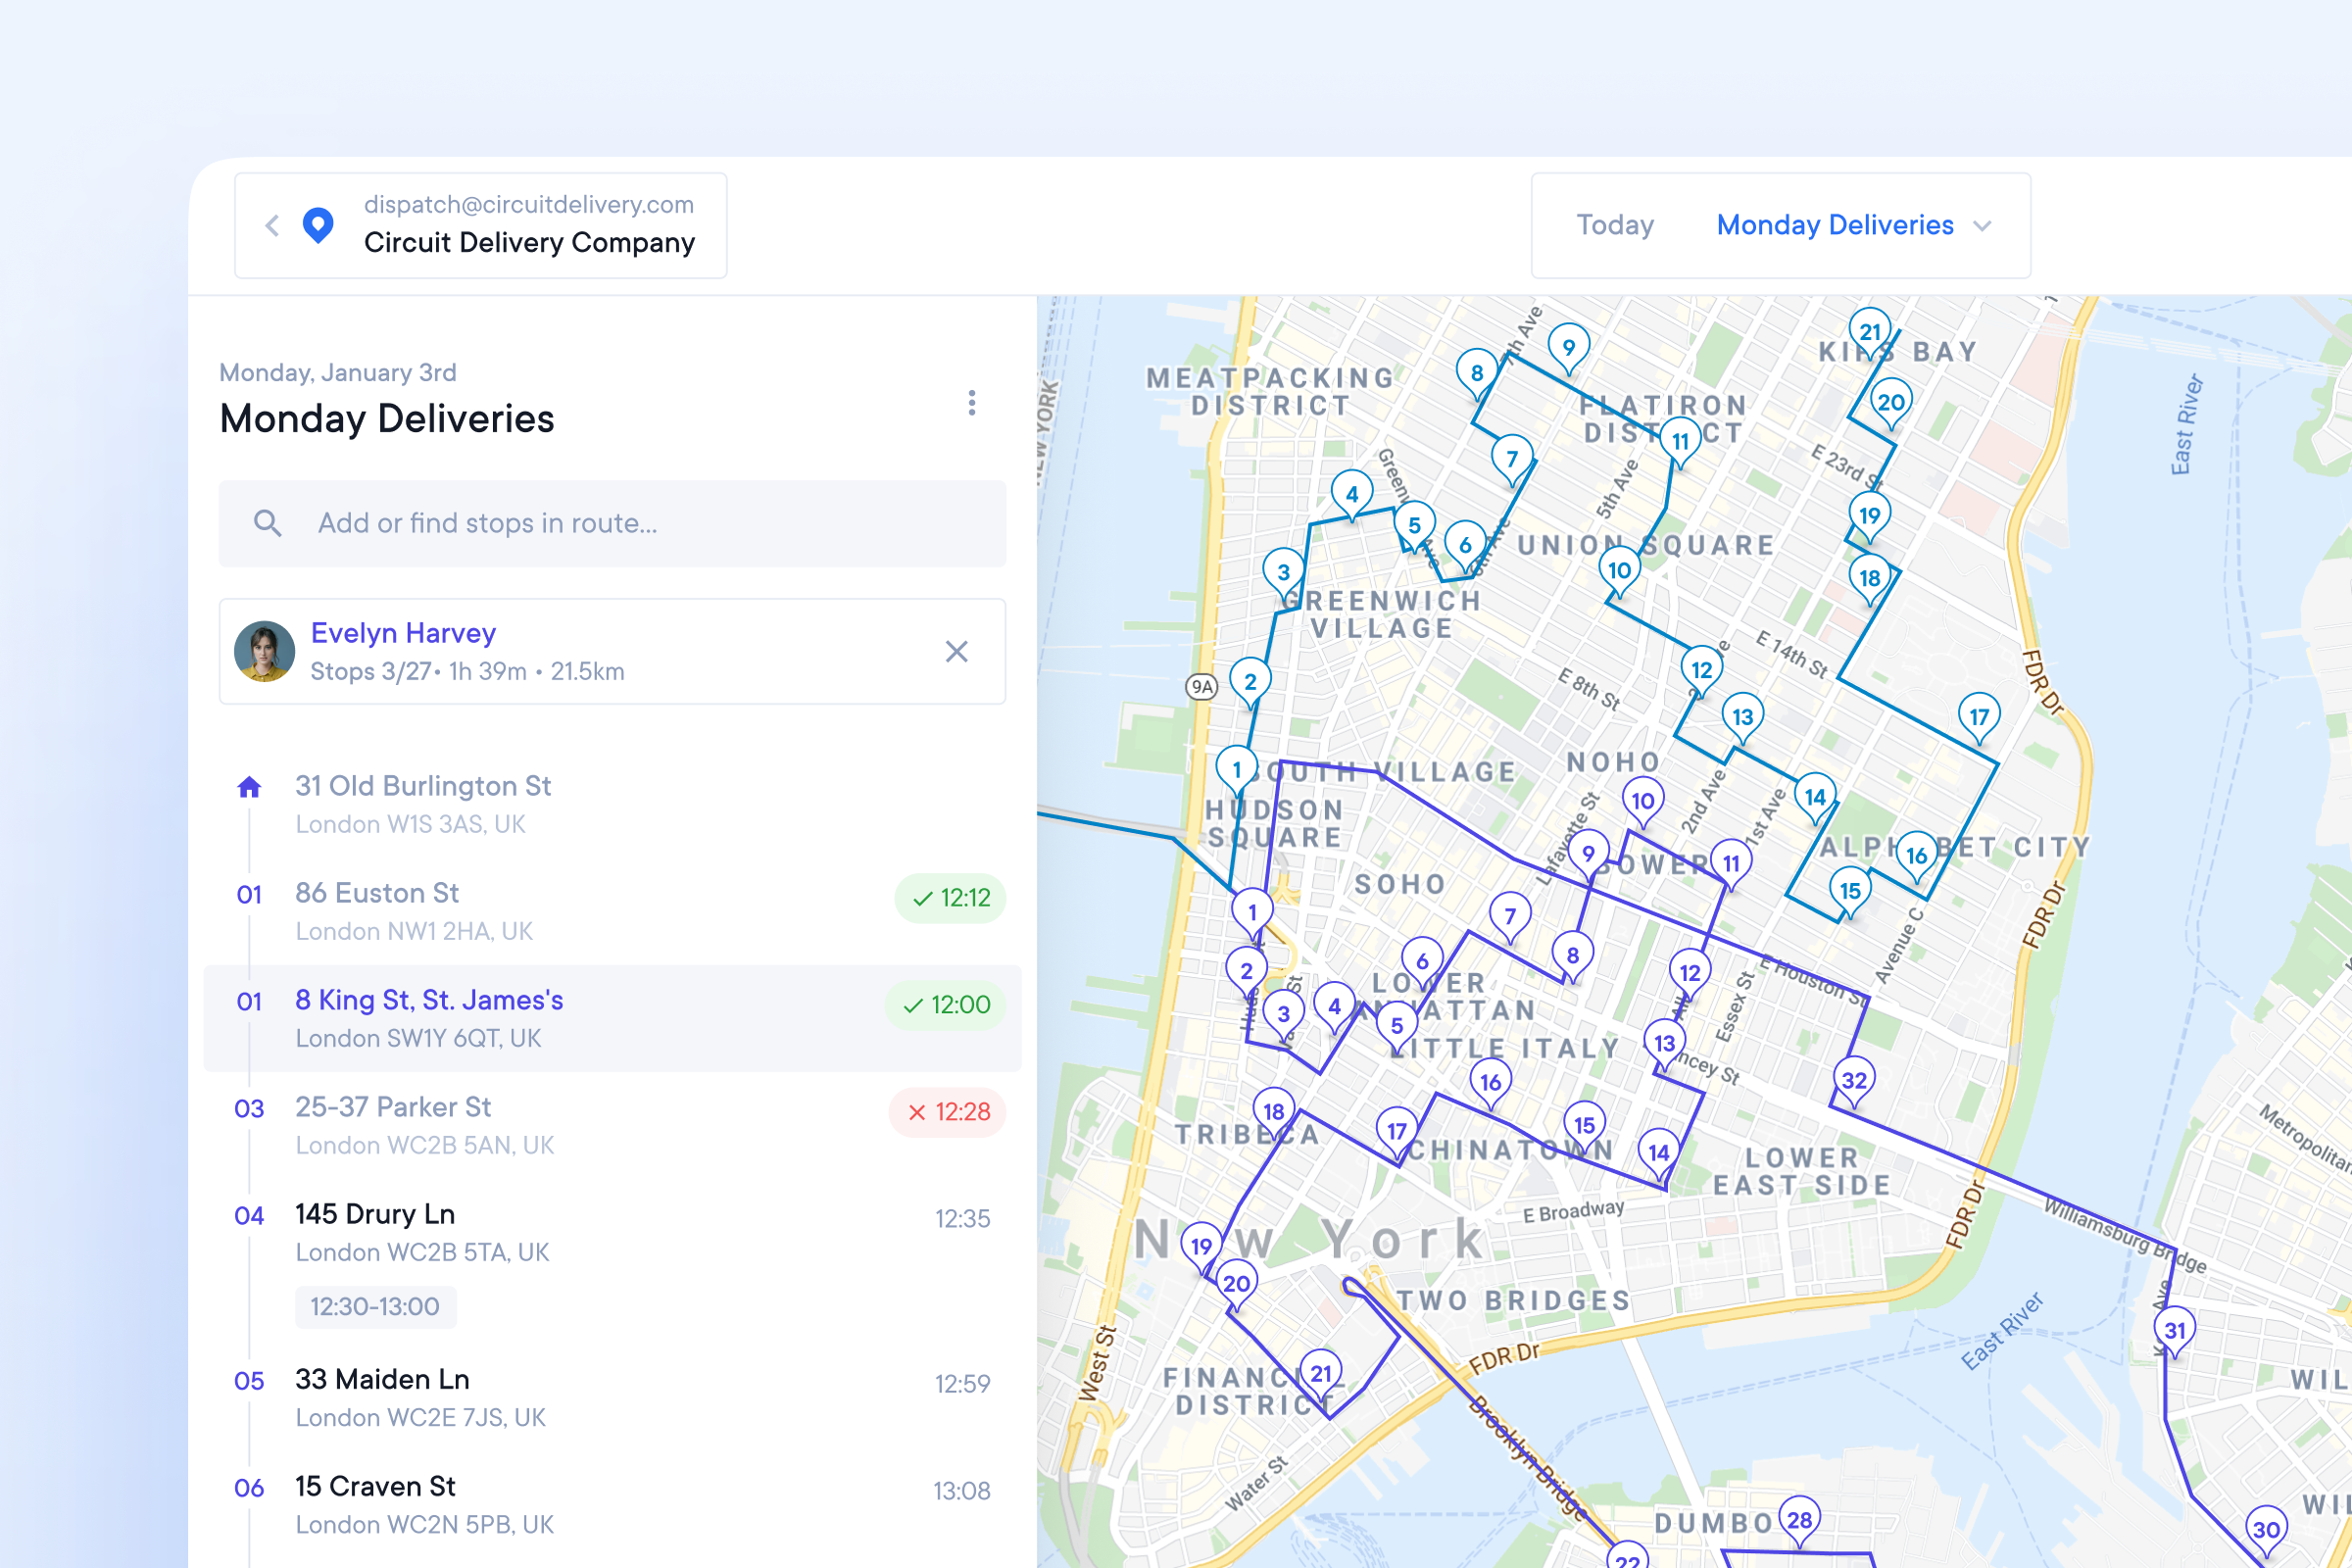
Task: Click Evelyn Harvey's avatar photo
Action: point(264,651)
